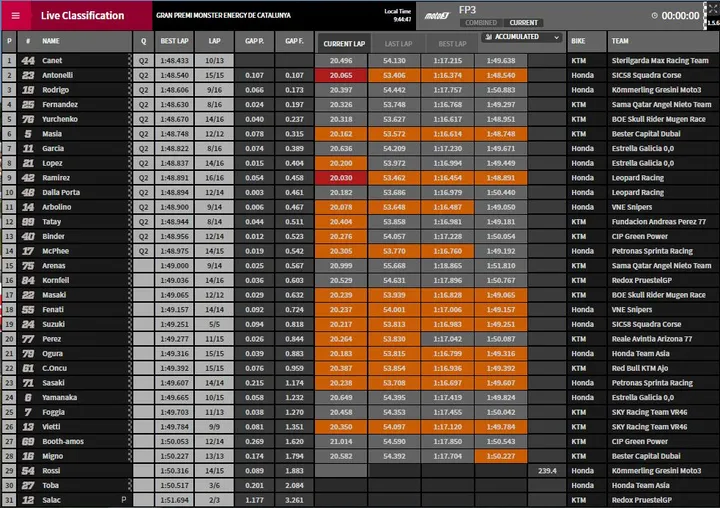Click the Bike column header

click(x=578, y=41)
